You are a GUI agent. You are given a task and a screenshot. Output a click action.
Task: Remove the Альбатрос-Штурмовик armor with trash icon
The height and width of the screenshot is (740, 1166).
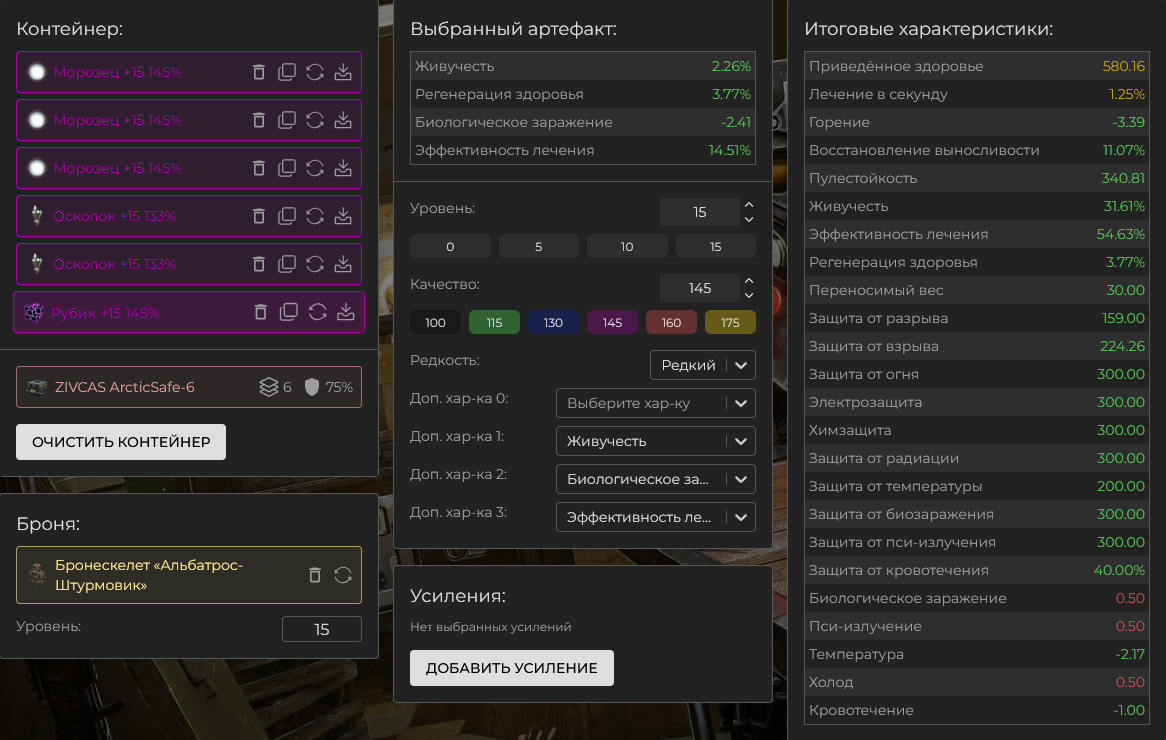point(315,575)
